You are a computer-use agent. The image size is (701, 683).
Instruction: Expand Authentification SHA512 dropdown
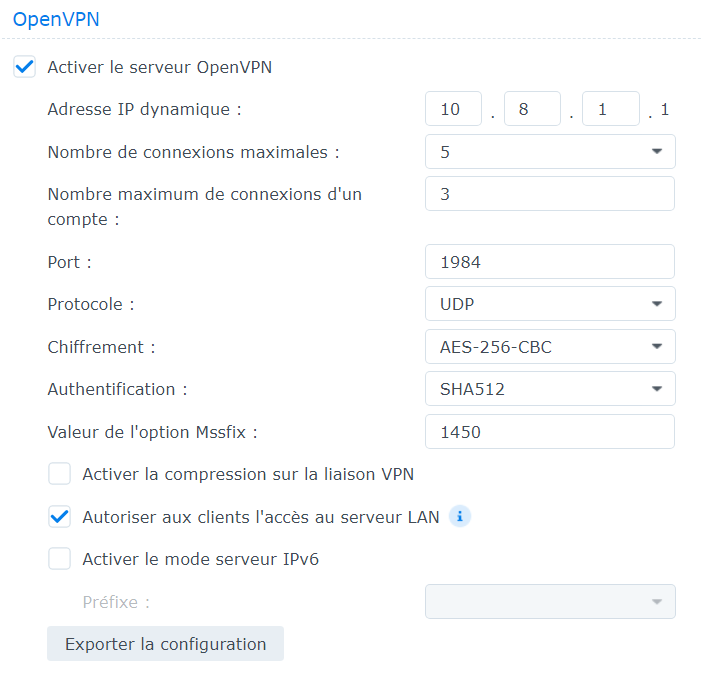coord(550,388)
